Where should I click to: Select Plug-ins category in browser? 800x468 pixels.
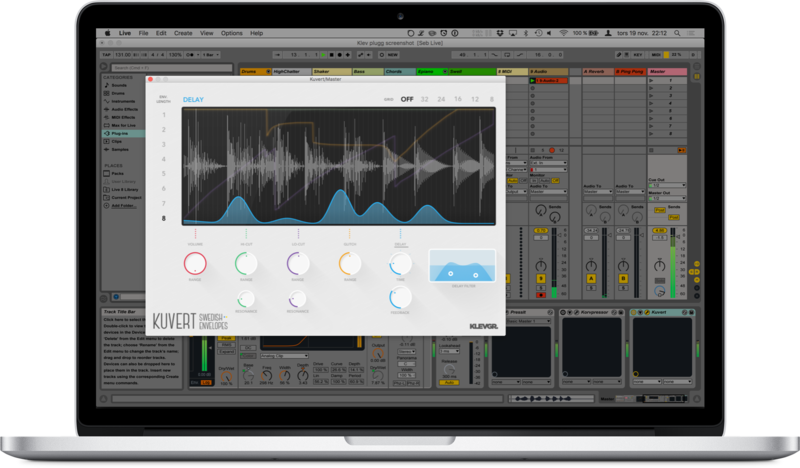coord(122,132)
